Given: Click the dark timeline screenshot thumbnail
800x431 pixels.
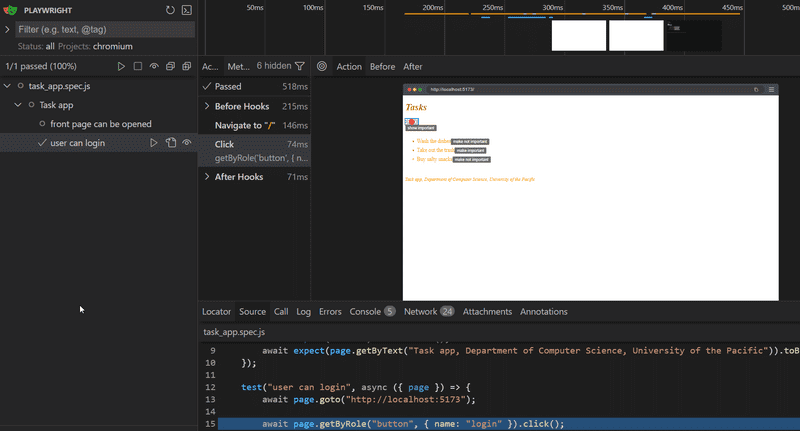Looking at the screenshot, I should pyautogui.click(x=694, y=35).
